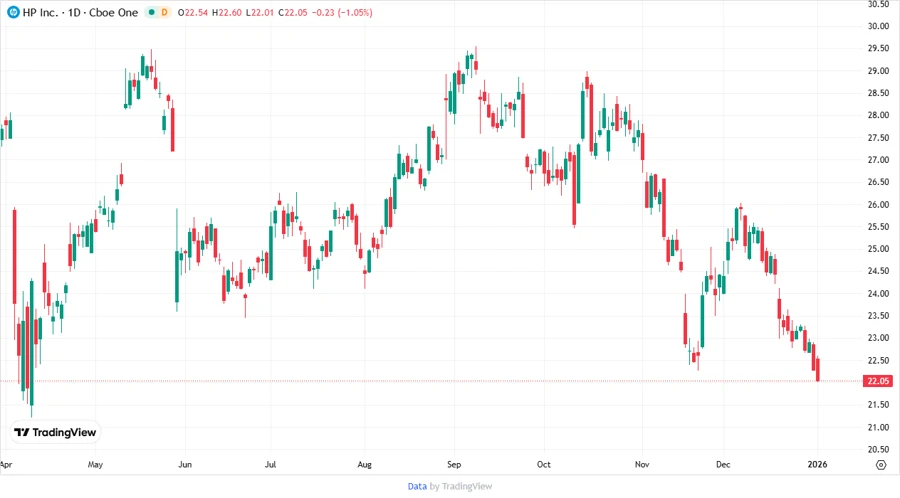
Task: Click the green market status dot
Action: [152, 12]
